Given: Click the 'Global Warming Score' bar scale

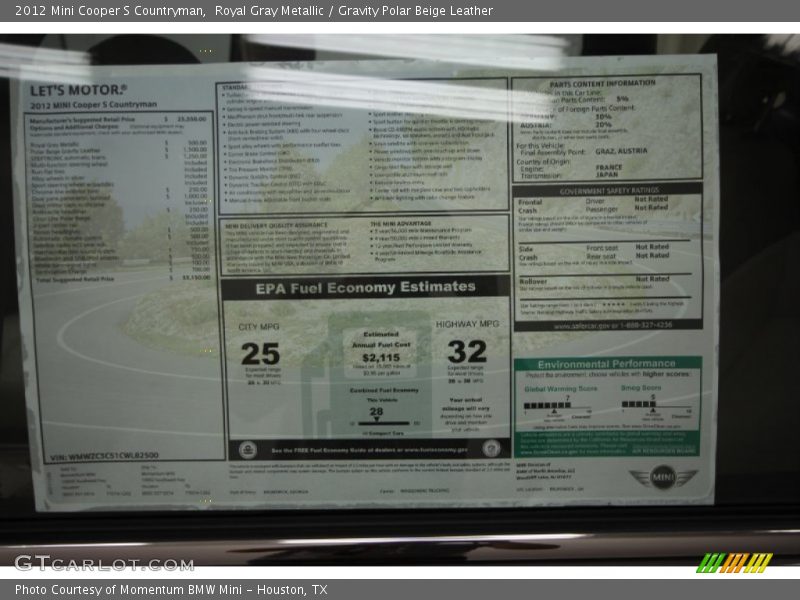Looking at the screenshot, I should pyautogui.click(x=557, y=407).
